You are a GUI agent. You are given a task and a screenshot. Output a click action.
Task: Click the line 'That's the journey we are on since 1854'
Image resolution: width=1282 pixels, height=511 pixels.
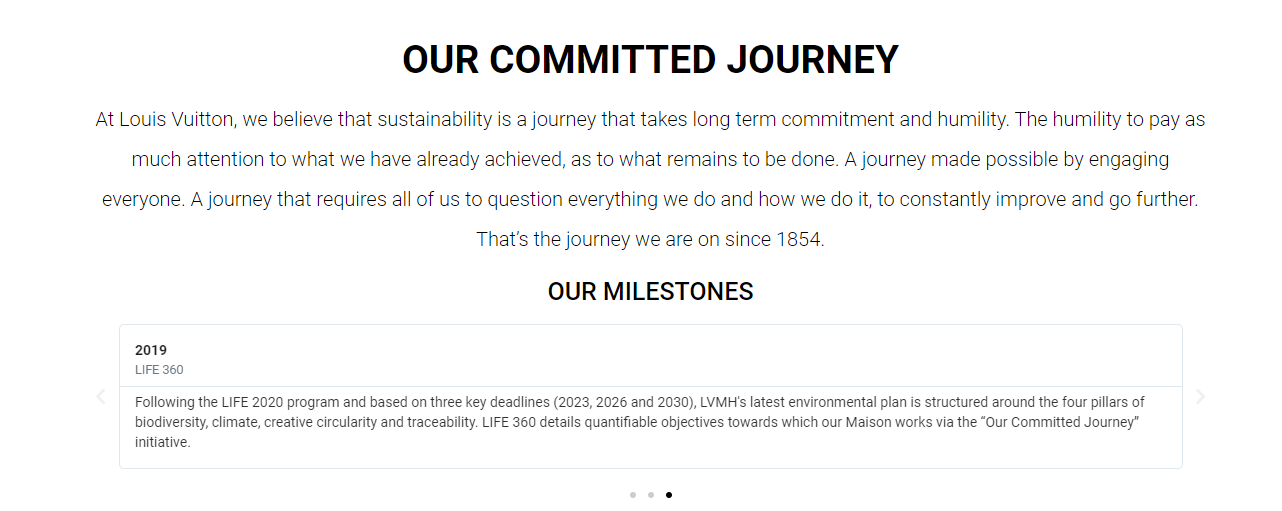tap(650, 240)
